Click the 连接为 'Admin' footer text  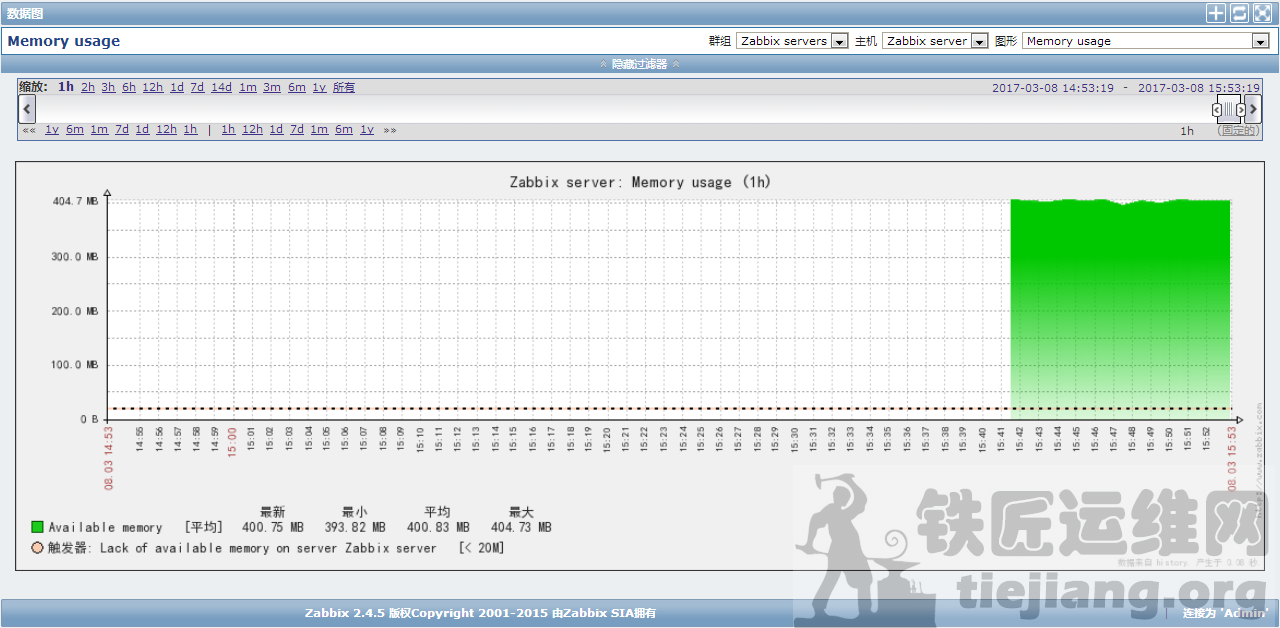(x=1225, y=613)
